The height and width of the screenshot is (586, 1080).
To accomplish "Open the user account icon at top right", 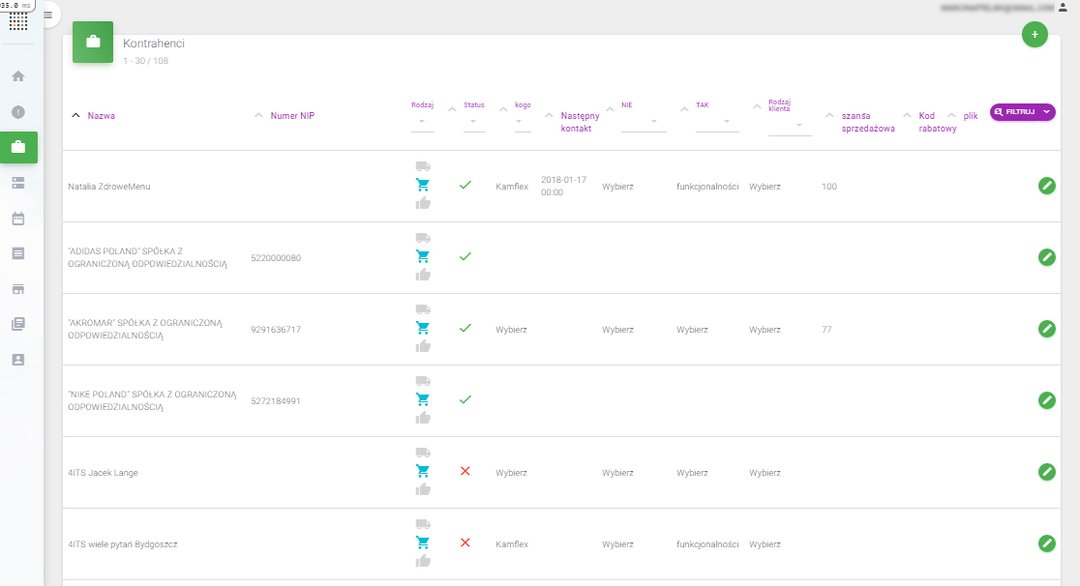I will pos(1062,7).
